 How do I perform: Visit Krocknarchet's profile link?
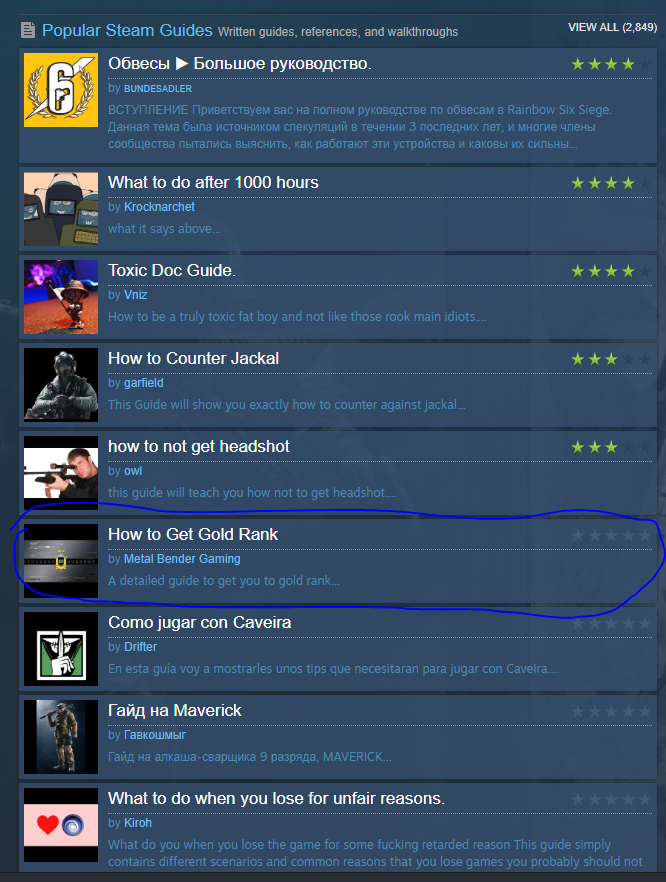[159, 207]
